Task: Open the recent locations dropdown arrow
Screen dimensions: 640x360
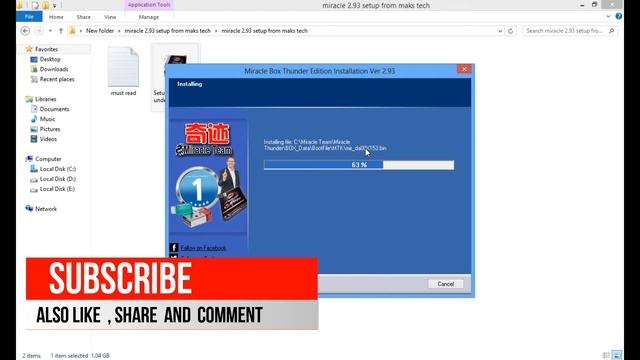Action: click(50, 31)
